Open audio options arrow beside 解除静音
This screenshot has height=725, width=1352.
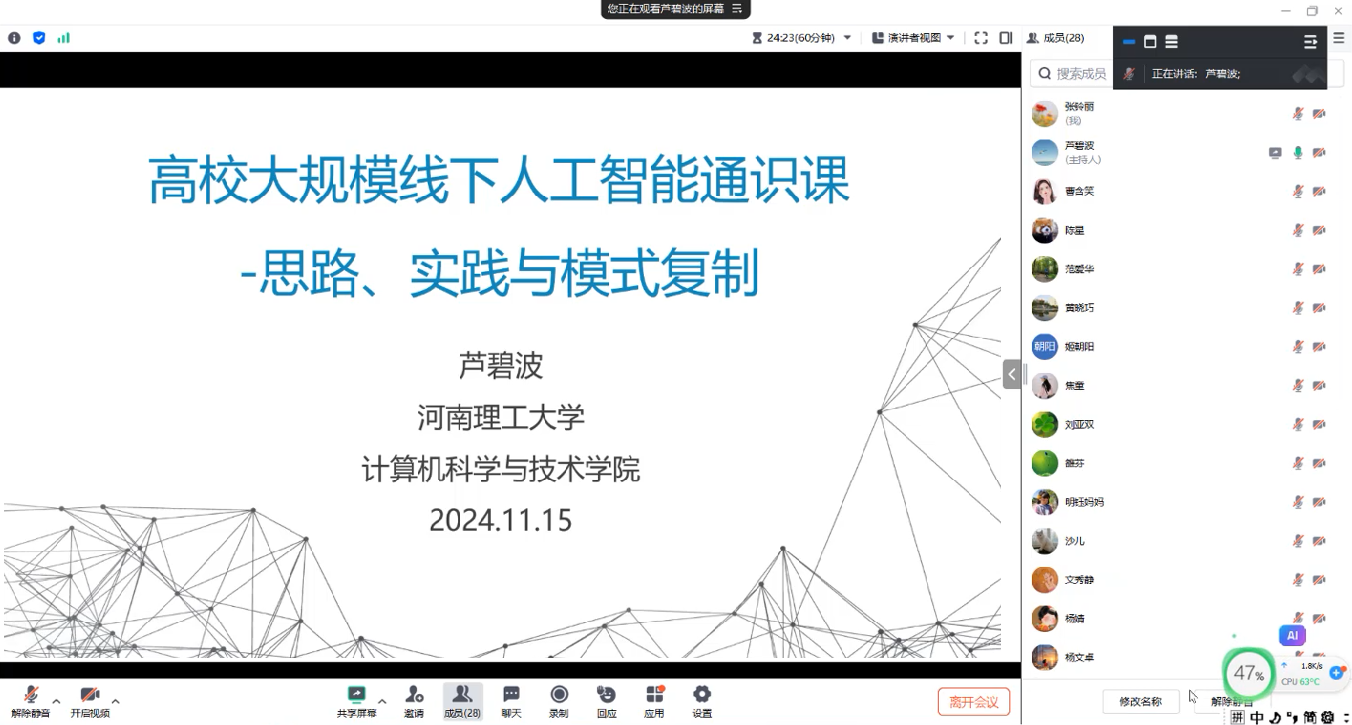(x=56, y=701)
